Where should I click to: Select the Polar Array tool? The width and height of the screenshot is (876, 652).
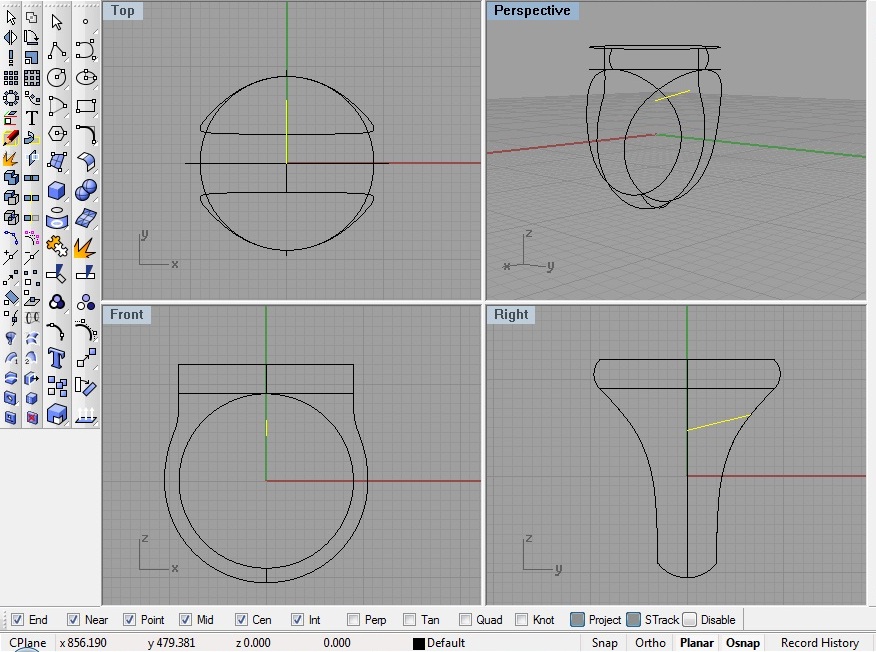(x=11, y=98)
